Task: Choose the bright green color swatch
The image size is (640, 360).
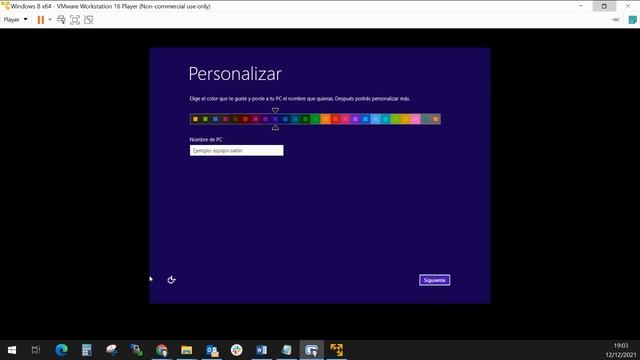Action: coord(316,119)
